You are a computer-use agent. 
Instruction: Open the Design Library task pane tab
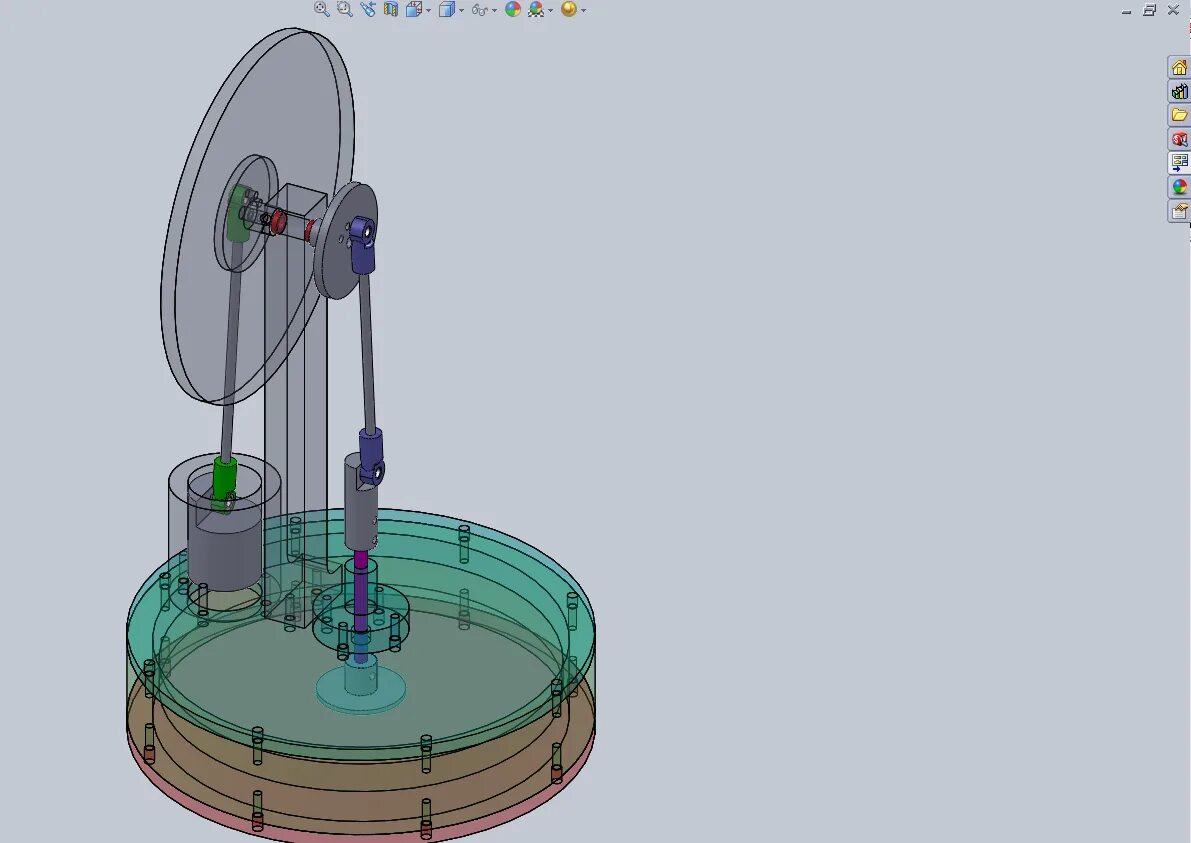(x=1179, y=91)
